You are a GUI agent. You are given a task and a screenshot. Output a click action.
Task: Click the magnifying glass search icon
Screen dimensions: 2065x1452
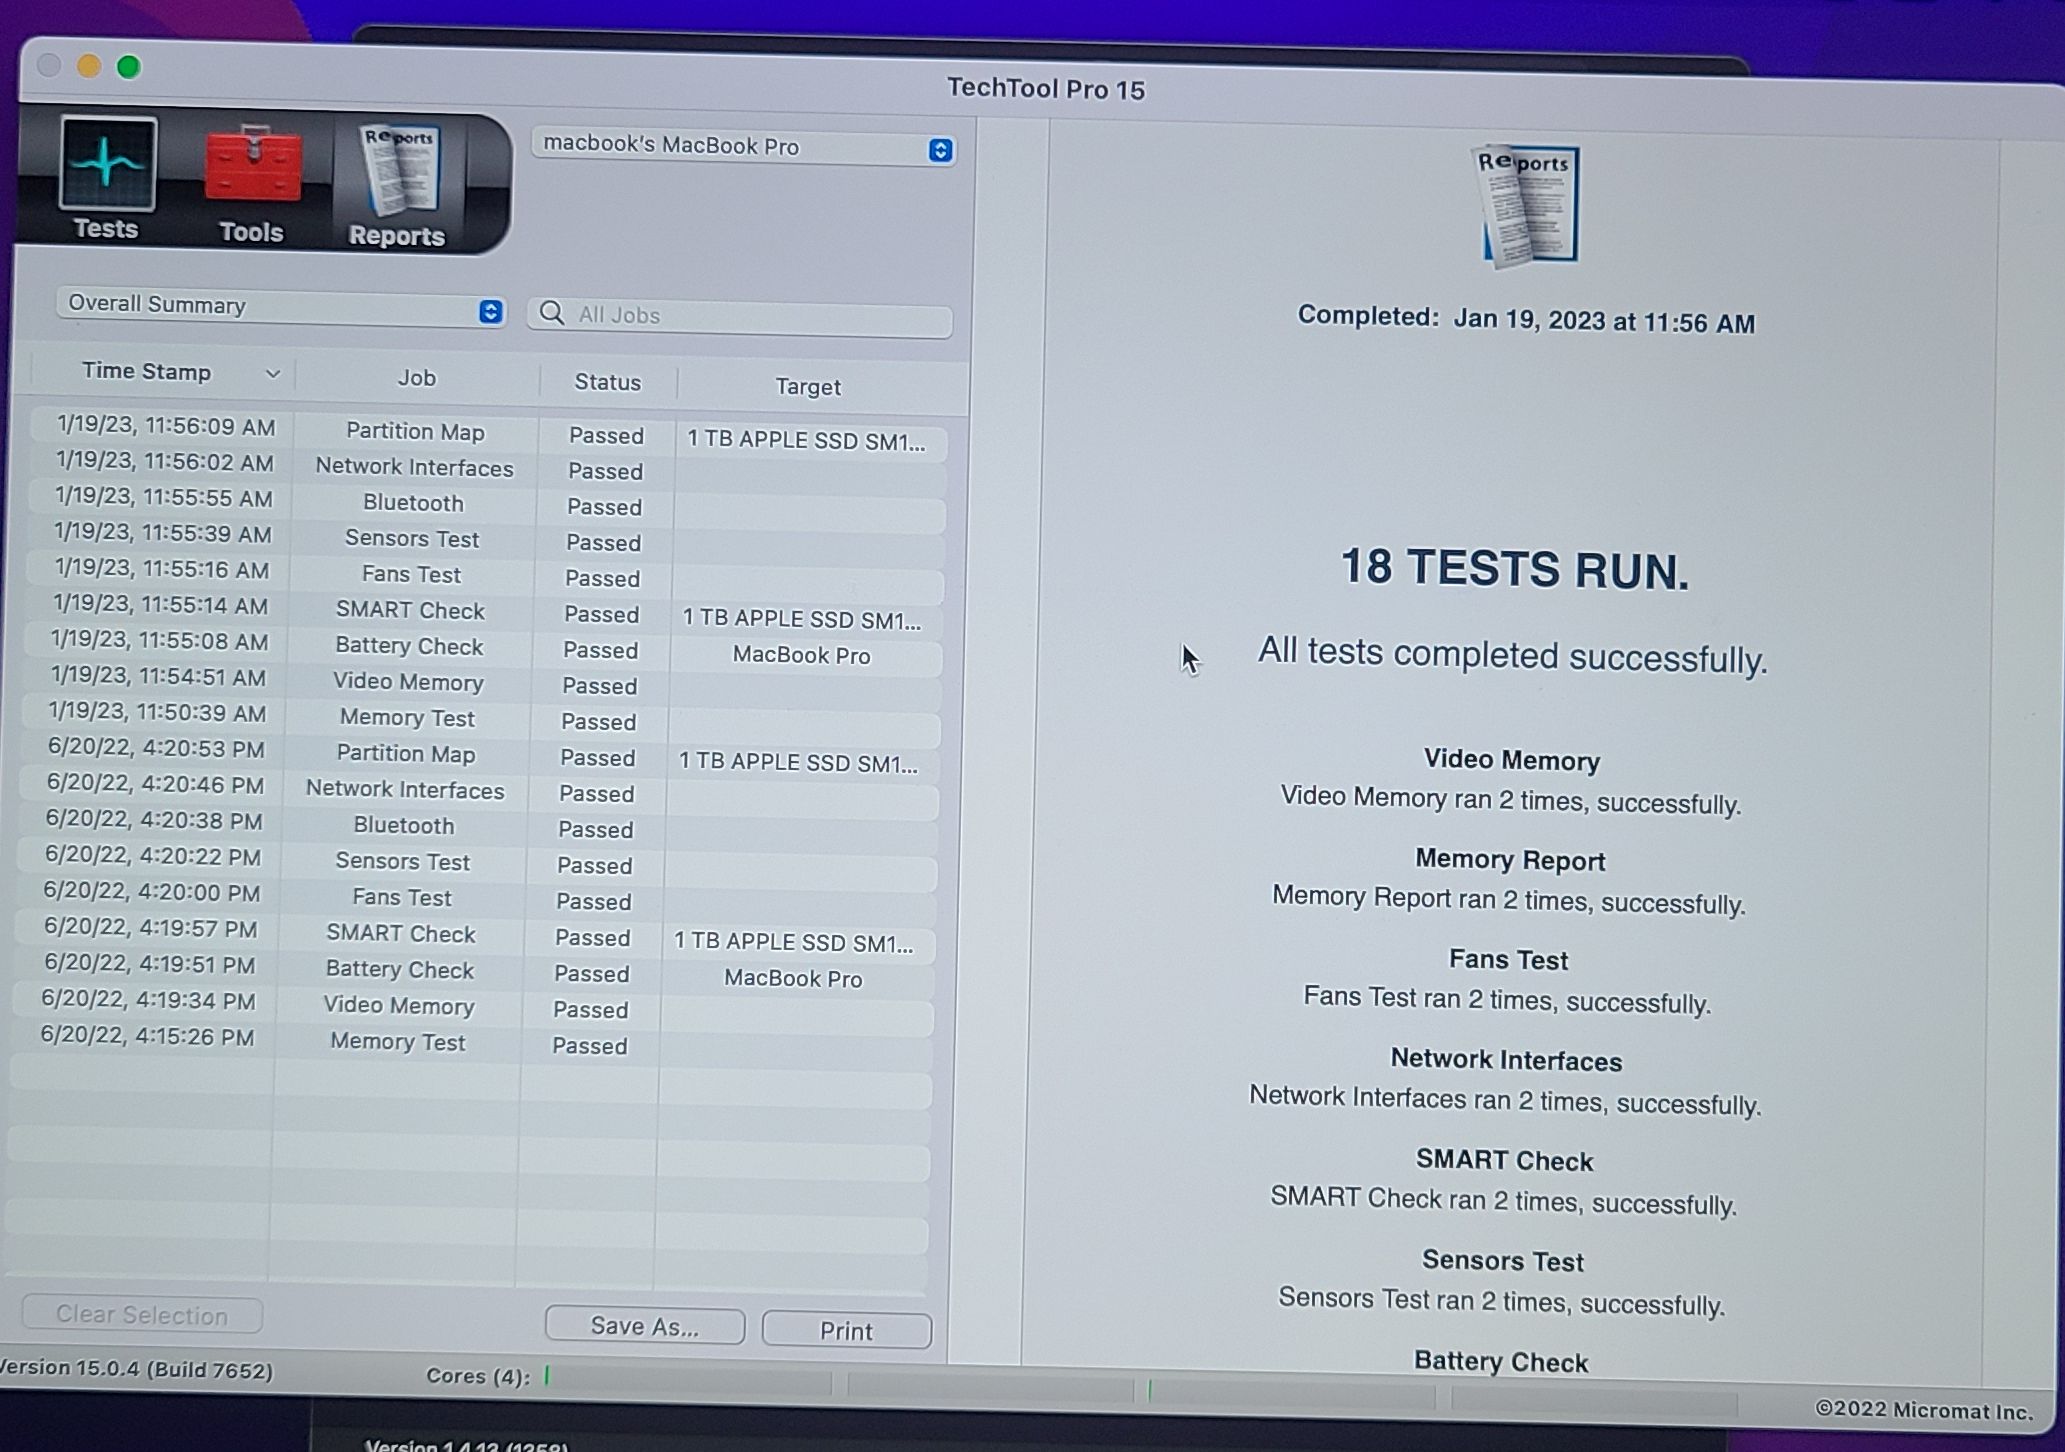[x=551, y=313]
